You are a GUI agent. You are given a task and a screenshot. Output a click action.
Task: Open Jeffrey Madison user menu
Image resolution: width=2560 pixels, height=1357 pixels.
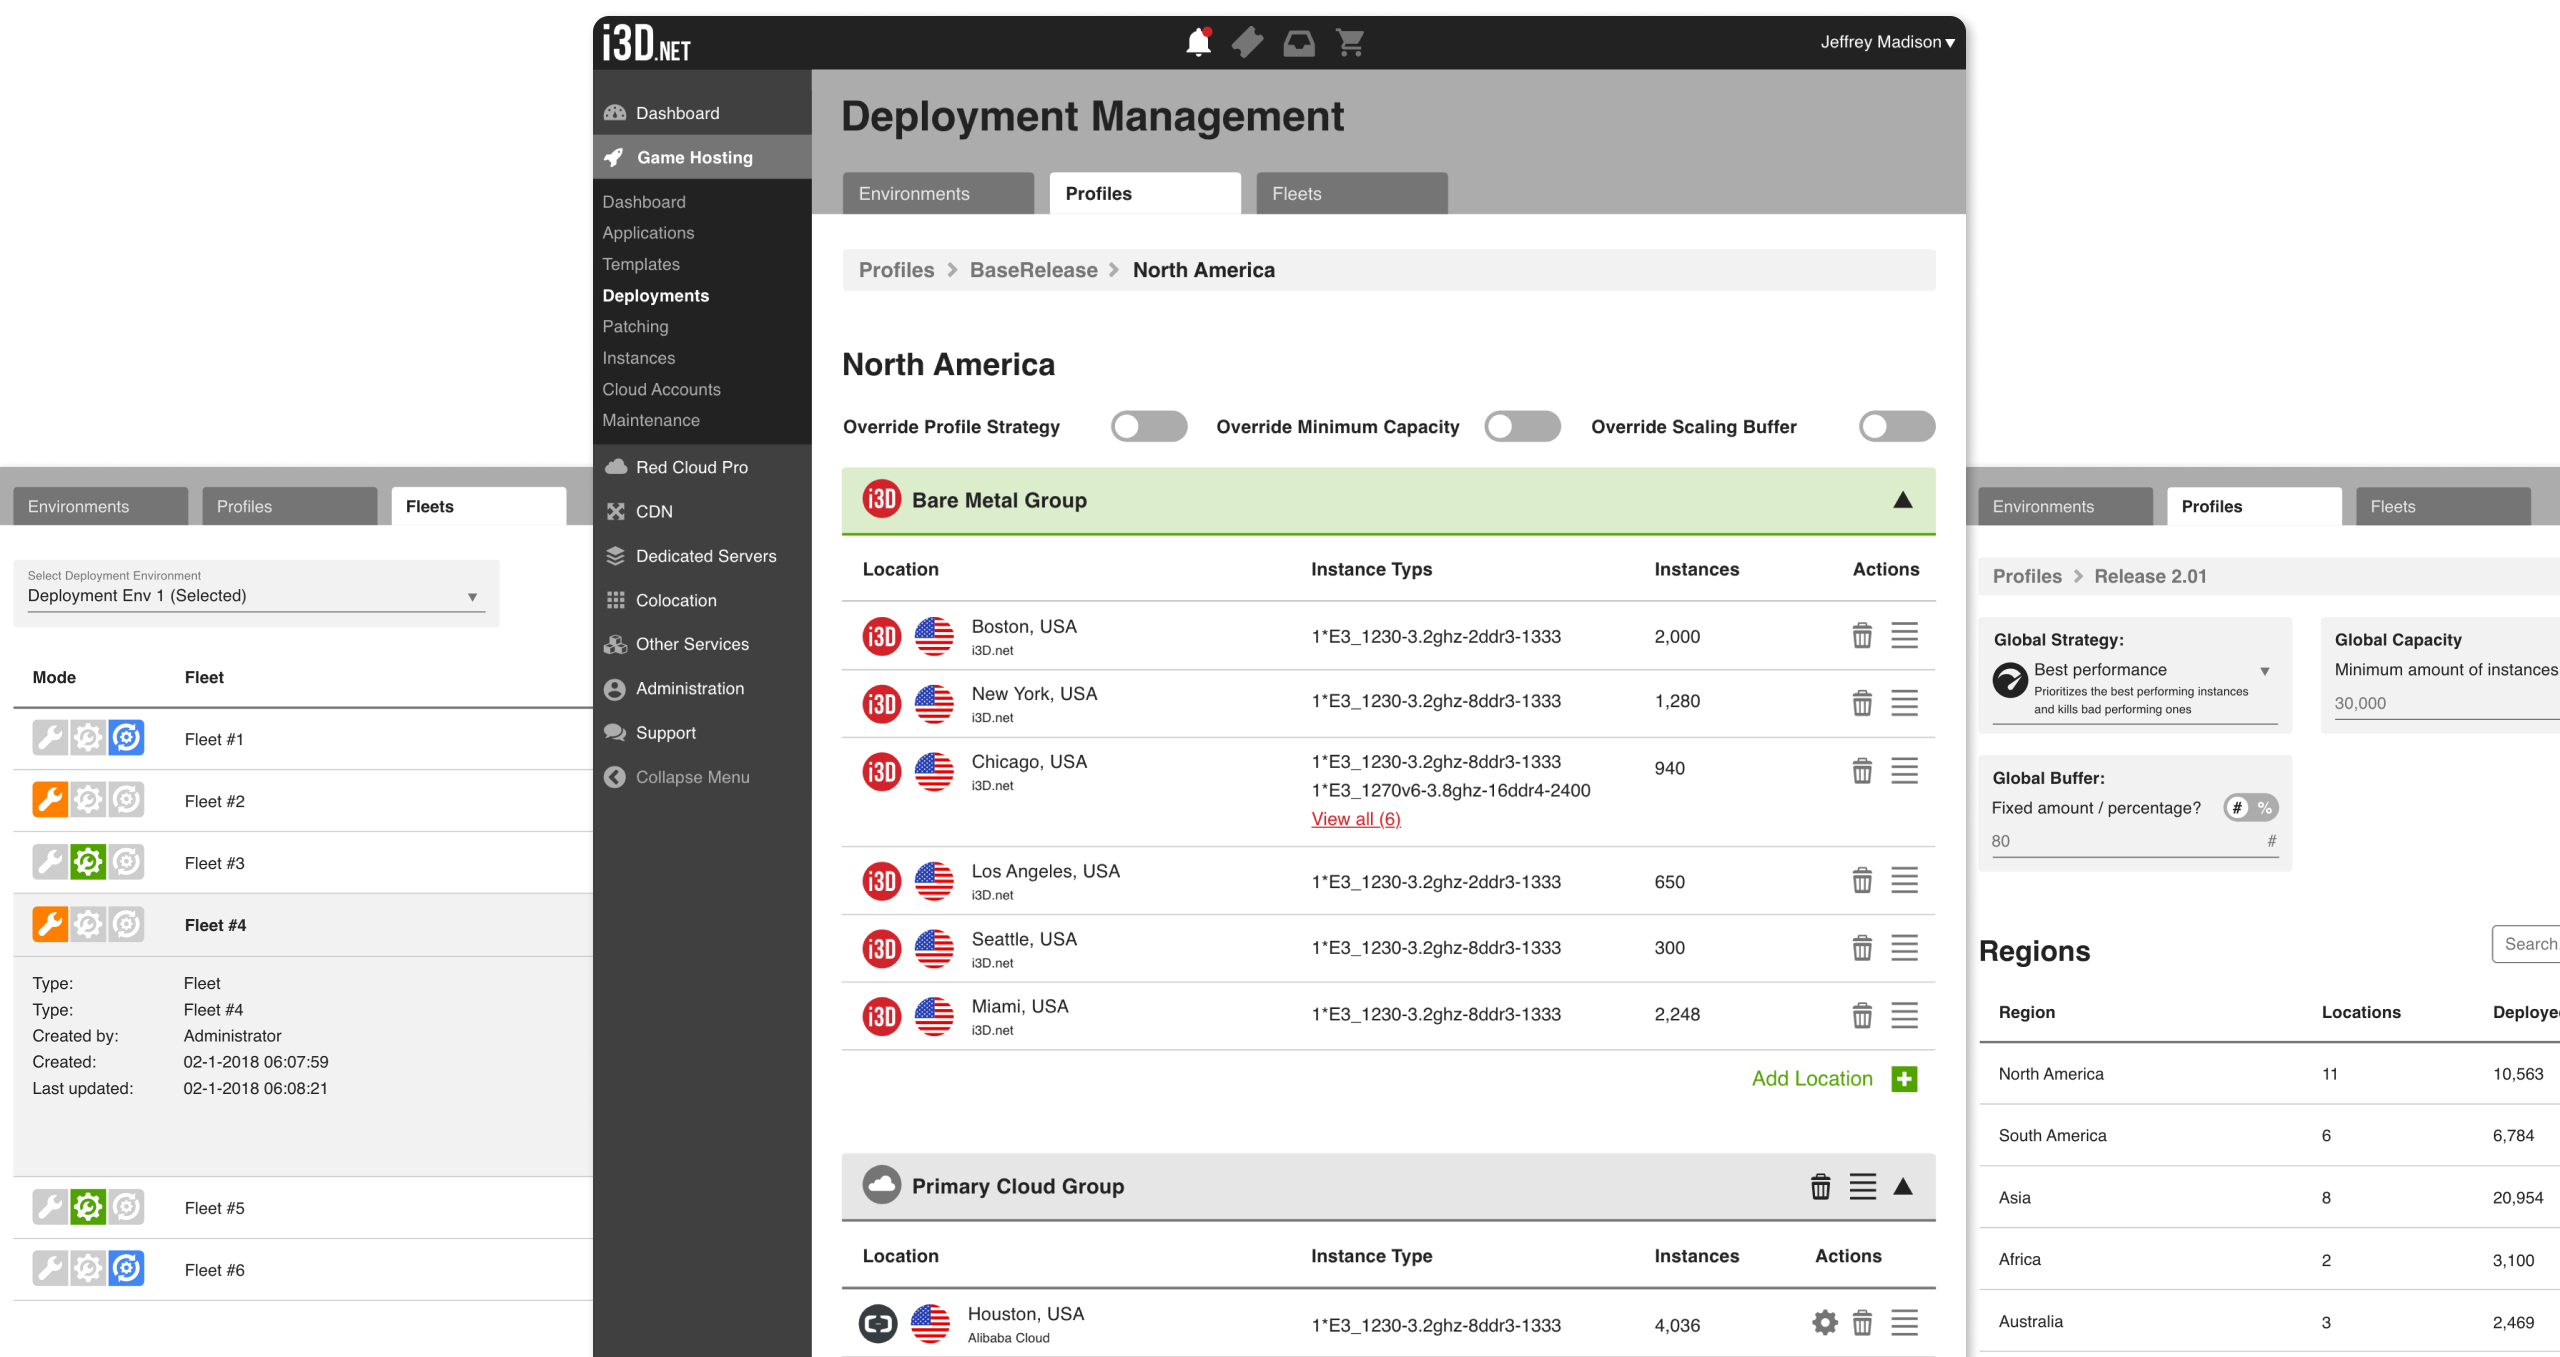[1886, 42]
